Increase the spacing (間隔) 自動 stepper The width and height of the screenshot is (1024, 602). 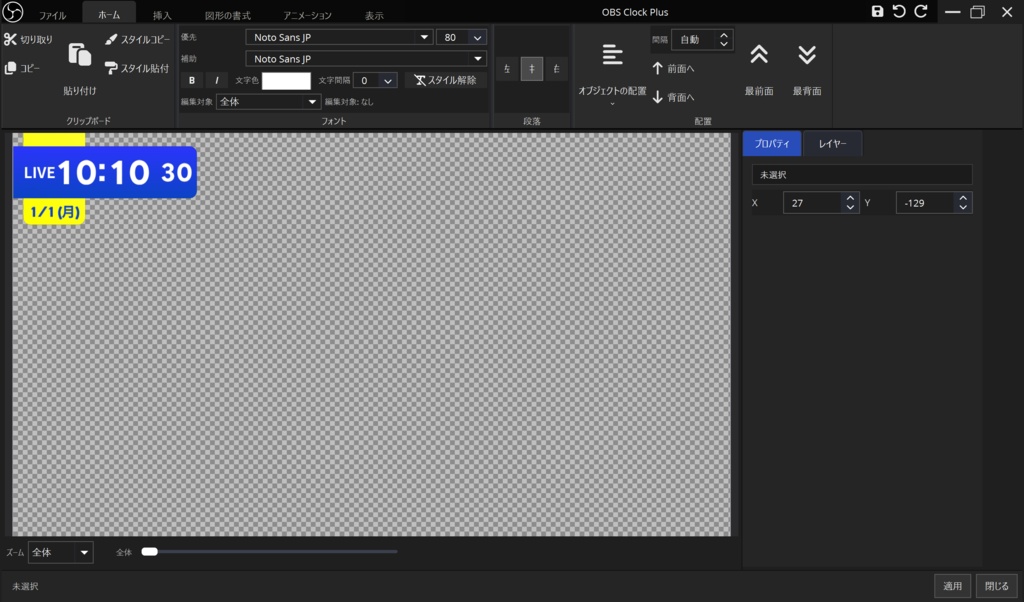coord(724,35)
